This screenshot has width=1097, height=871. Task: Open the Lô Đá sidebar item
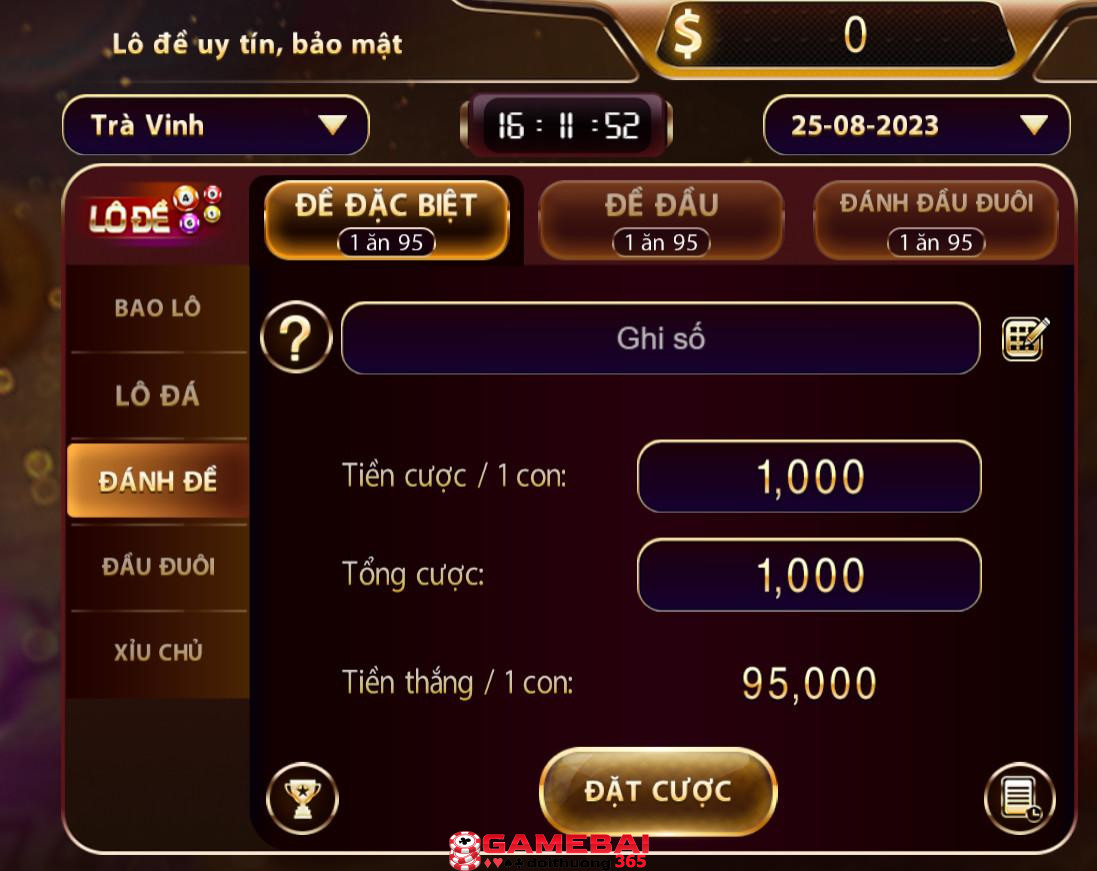pos(158,395)
